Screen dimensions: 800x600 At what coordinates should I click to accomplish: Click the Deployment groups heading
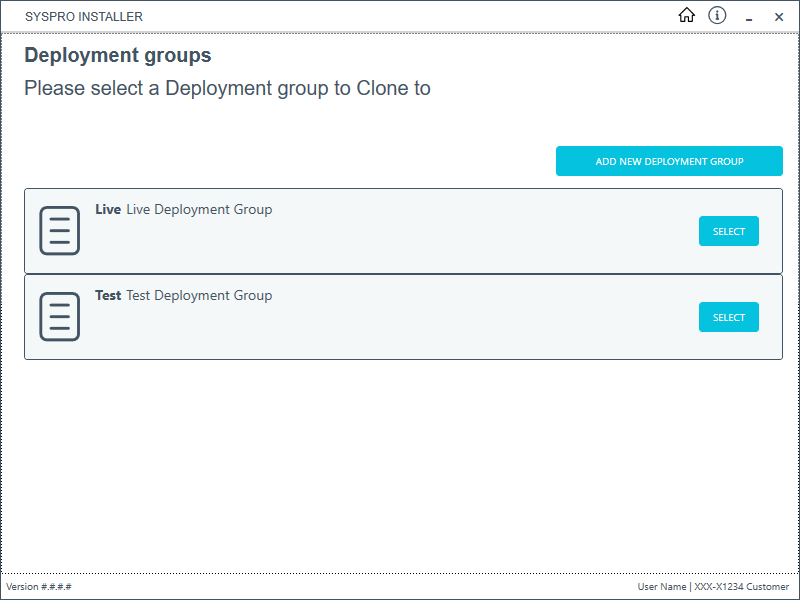pos(118,55)
